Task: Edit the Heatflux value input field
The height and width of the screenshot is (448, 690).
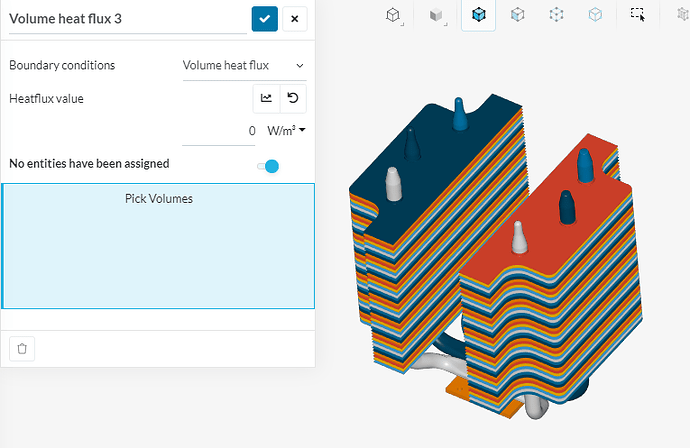Action: pos(219,131)
